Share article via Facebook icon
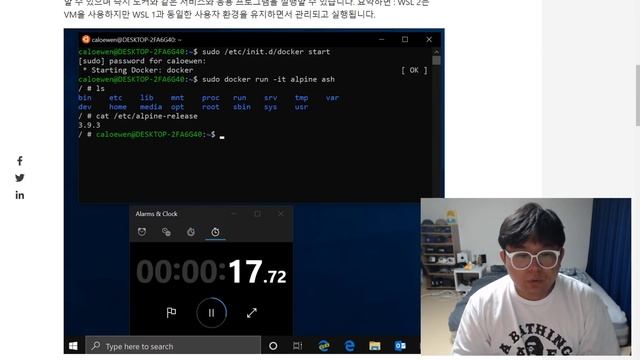 click(x=20, y=161)
